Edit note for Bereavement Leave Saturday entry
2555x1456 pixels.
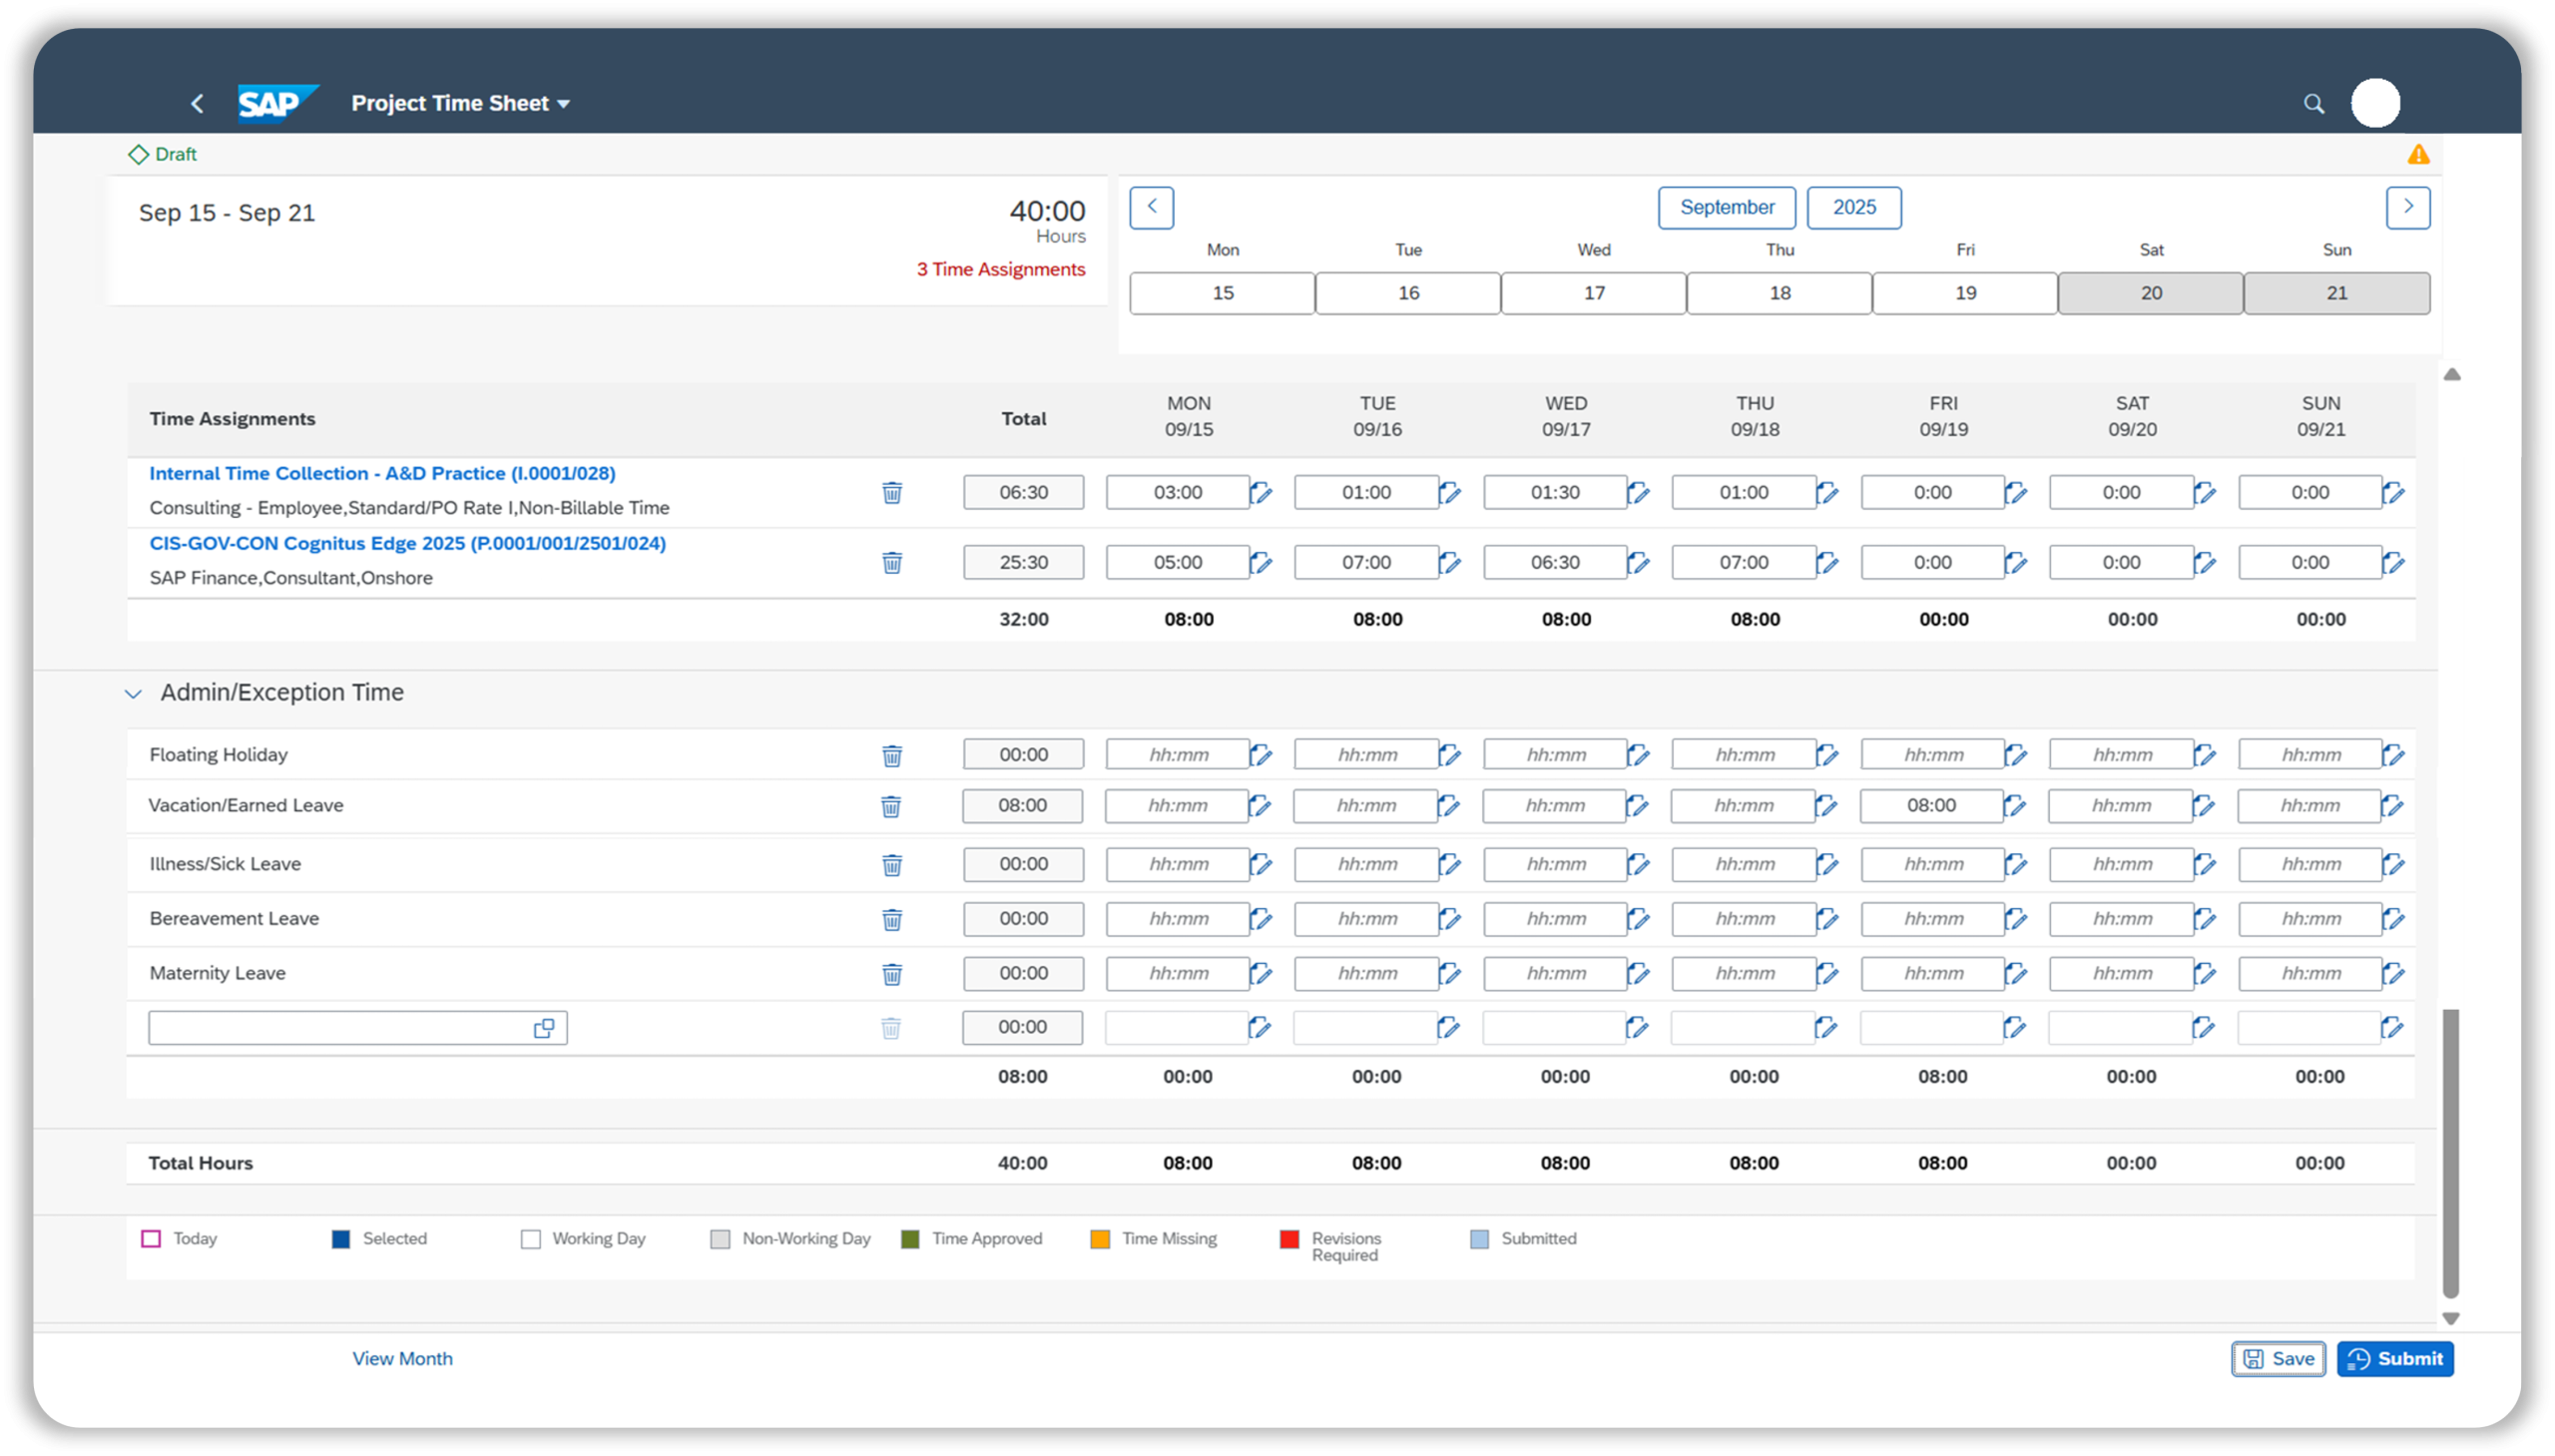coord(2205,918)
